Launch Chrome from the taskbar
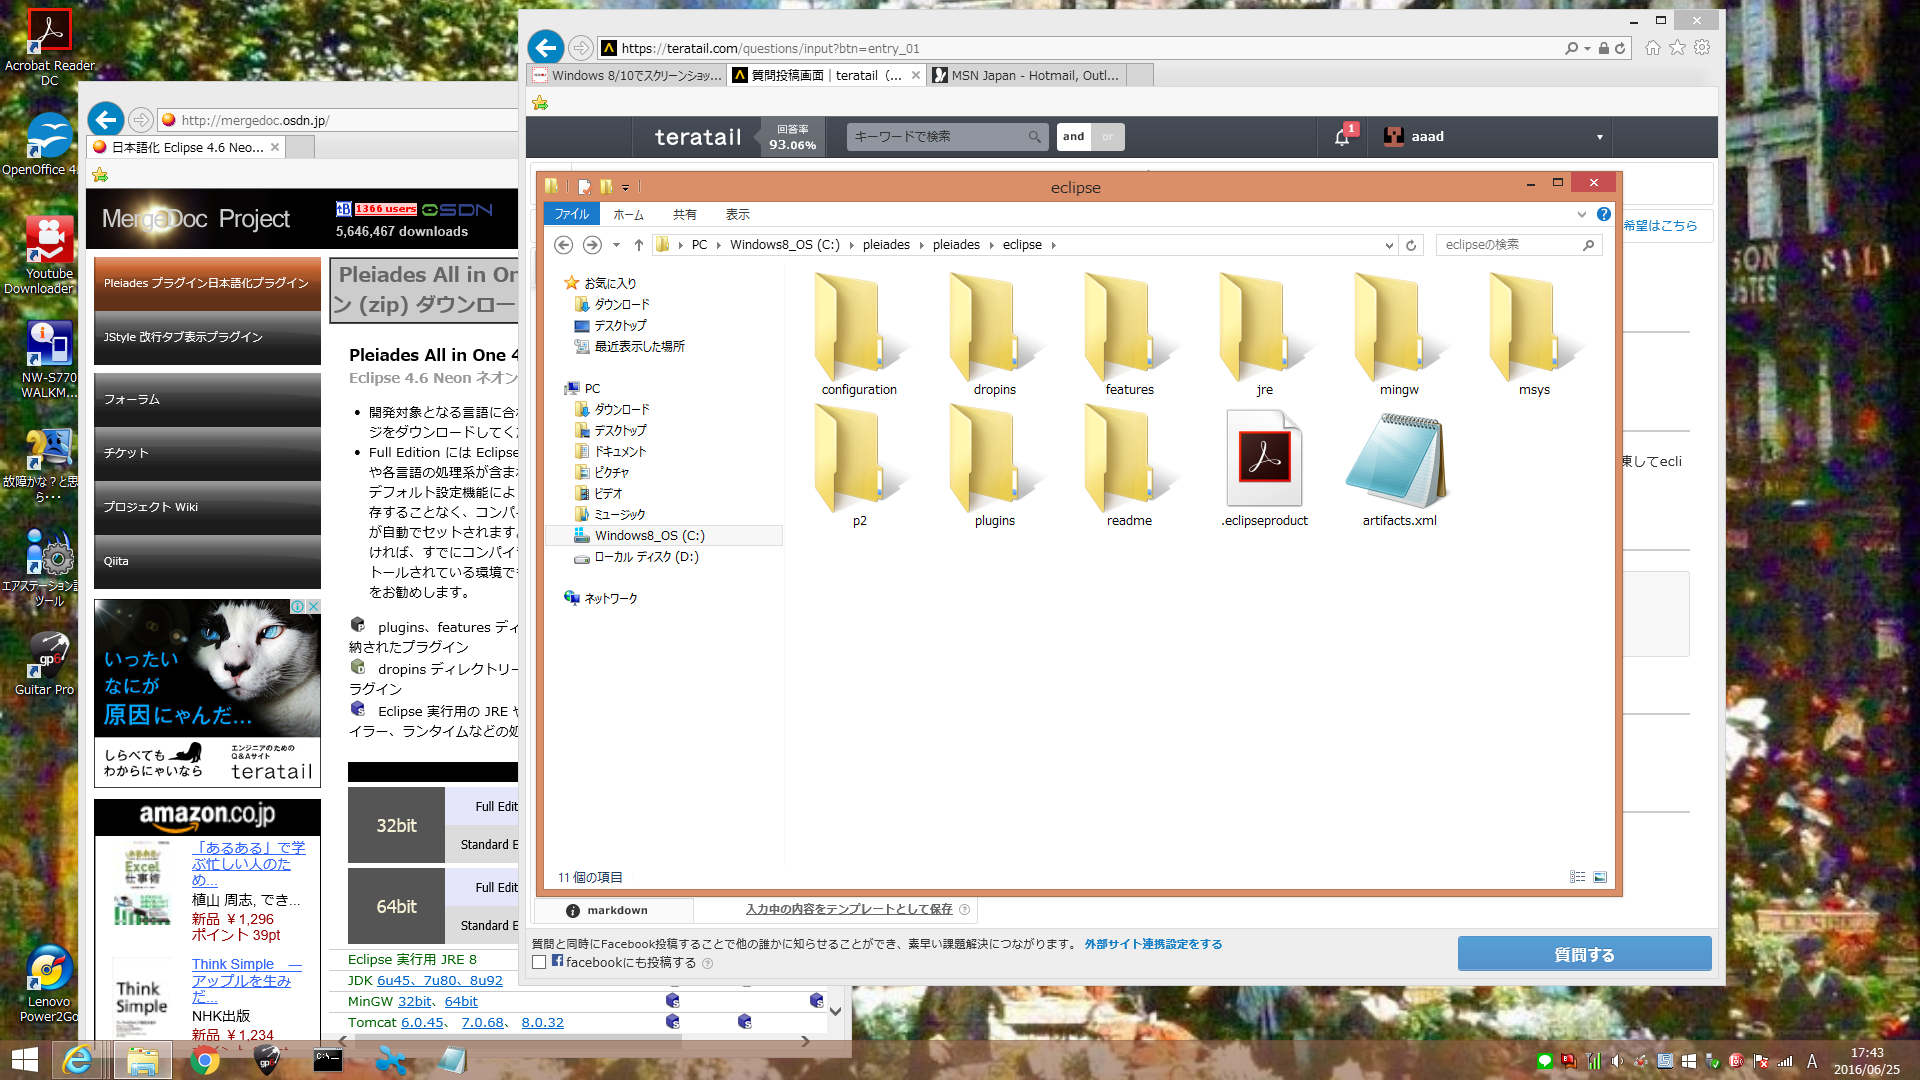Screen dimensions: 1920x1080 tap(205, 1060)
